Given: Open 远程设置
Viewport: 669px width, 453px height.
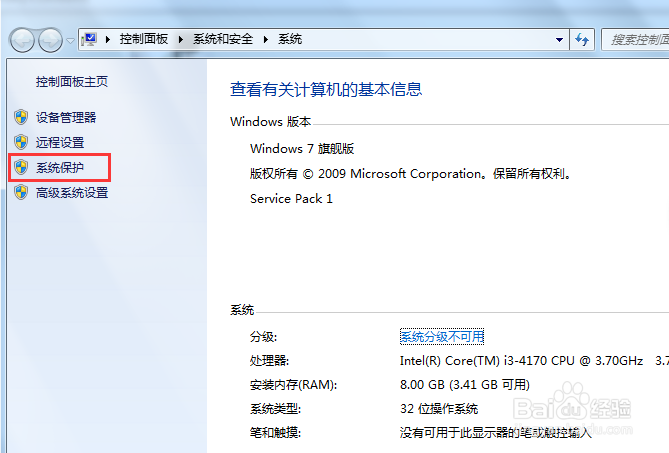Looking at the screenshot, I should point(60,142).
